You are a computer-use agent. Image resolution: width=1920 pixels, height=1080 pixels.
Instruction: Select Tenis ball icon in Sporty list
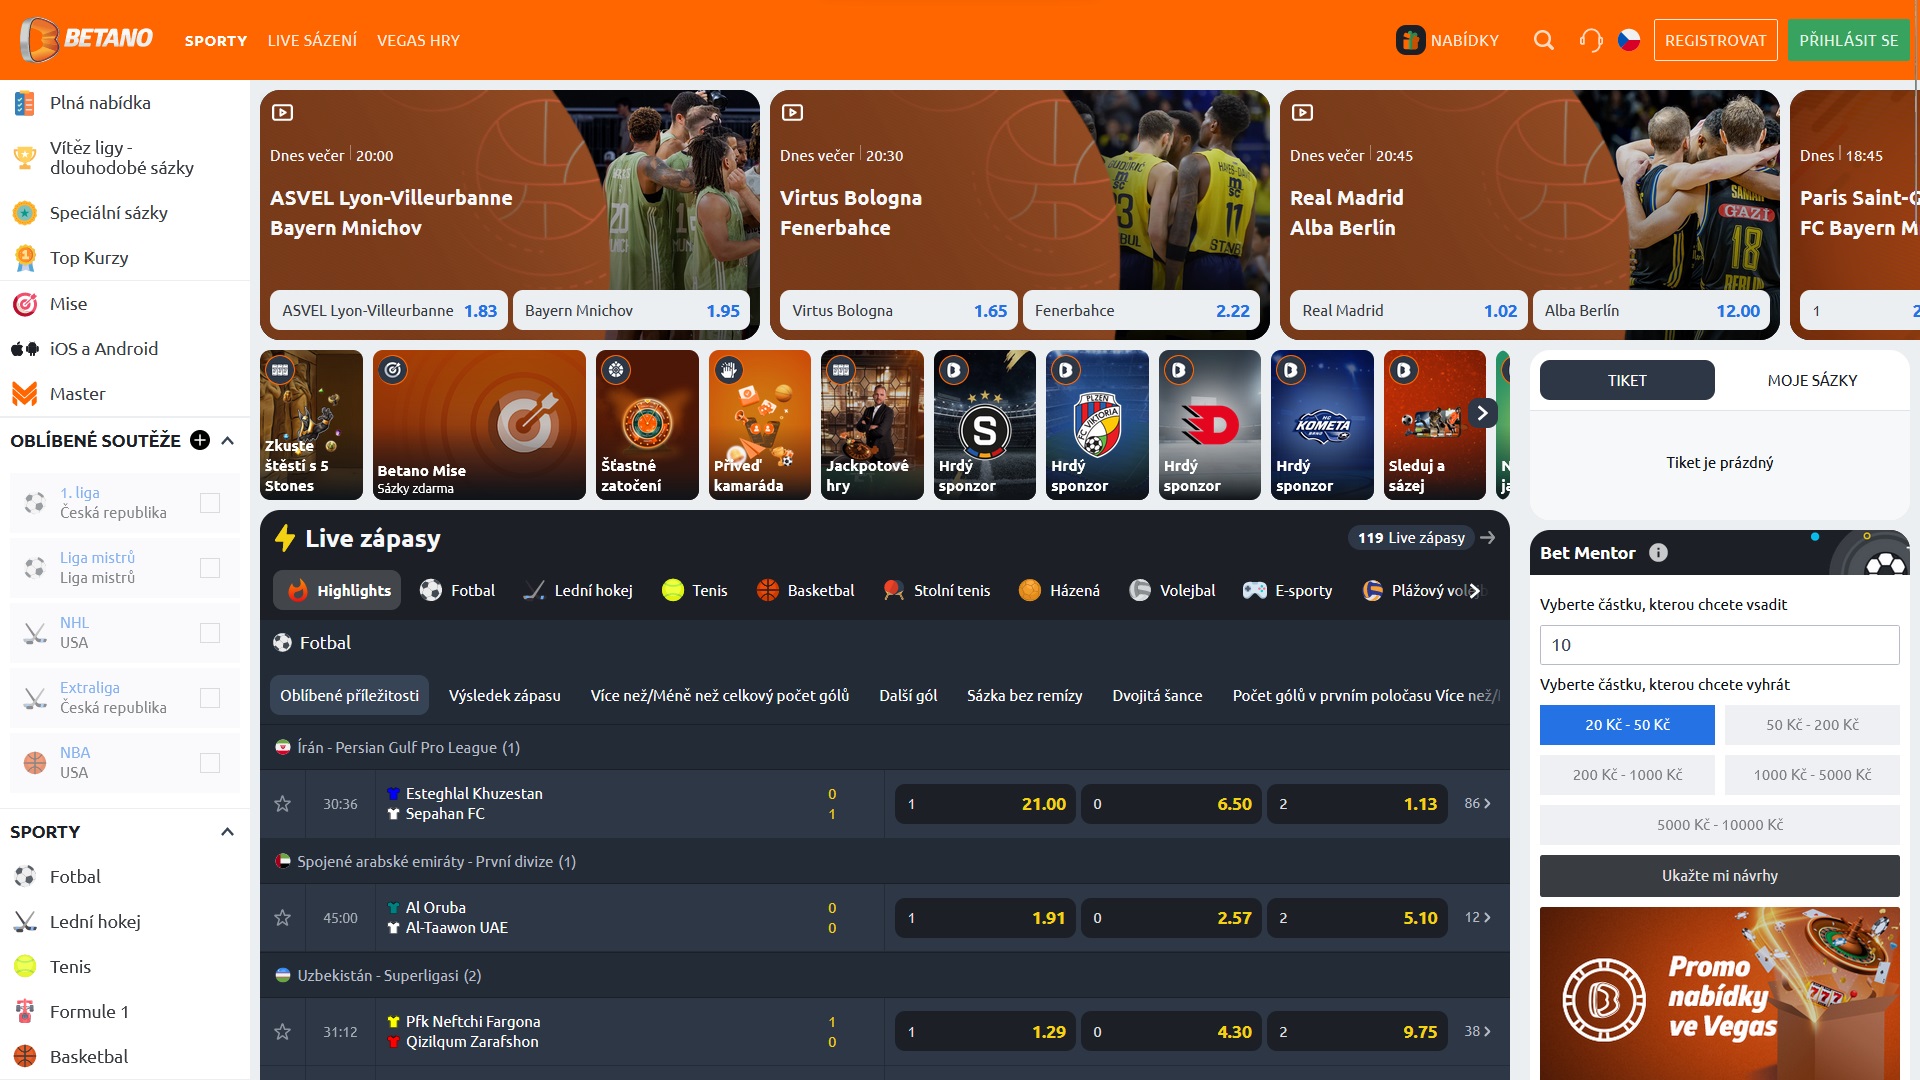coord(25,967)
